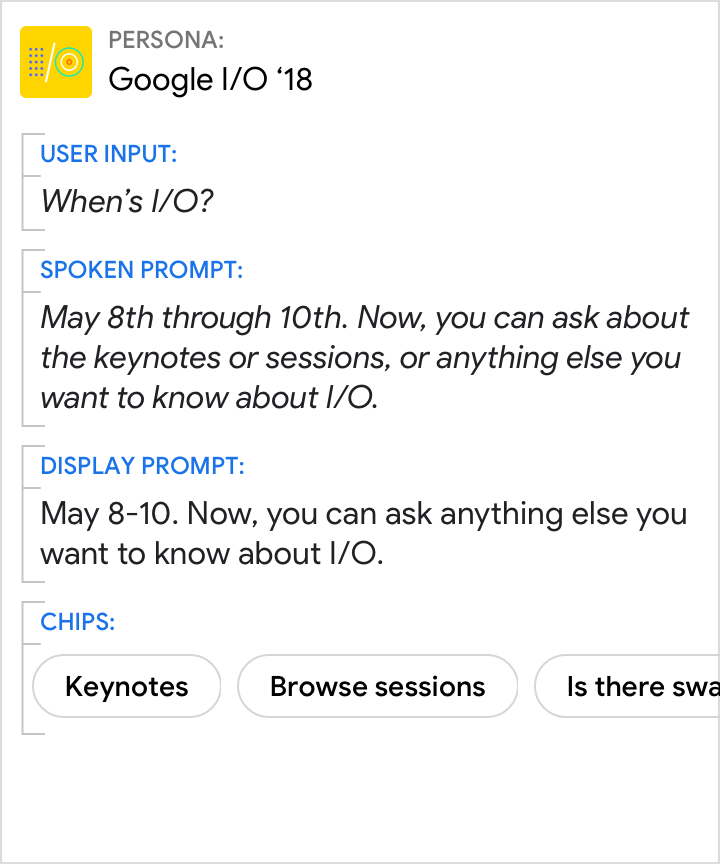The width and height of the screenshot is (720, 864).
Task: Click the concentric circles in the I/O logo
Action: click(69, 63)
